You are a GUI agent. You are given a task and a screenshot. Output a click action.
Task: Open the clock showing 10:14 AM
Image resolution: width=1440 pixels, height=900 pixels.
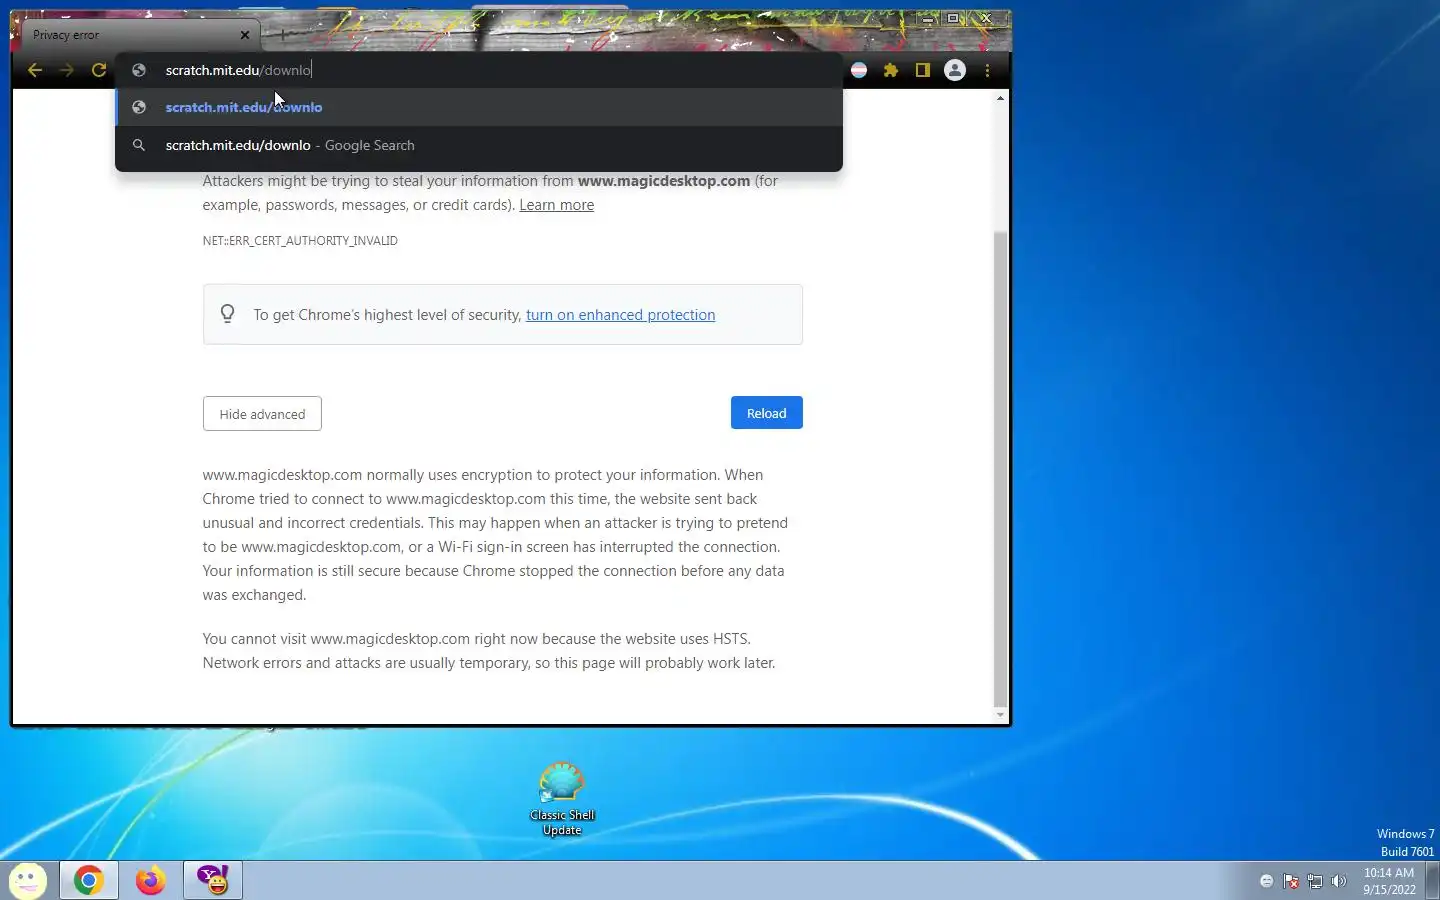click(x=1389, y=881)
